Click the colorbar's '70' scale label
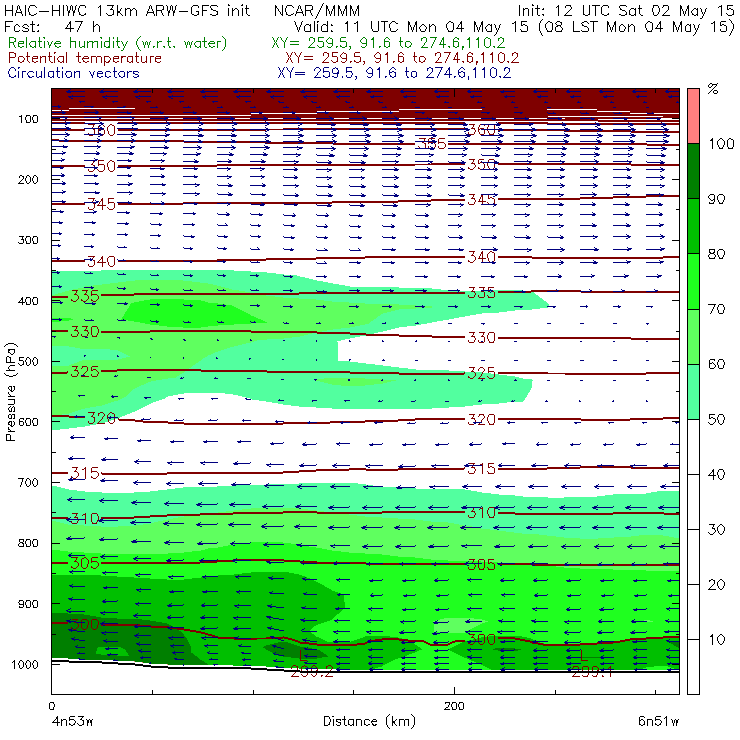Screen dimensions: 740x740 pyautogui.click(x=716, y=309)
